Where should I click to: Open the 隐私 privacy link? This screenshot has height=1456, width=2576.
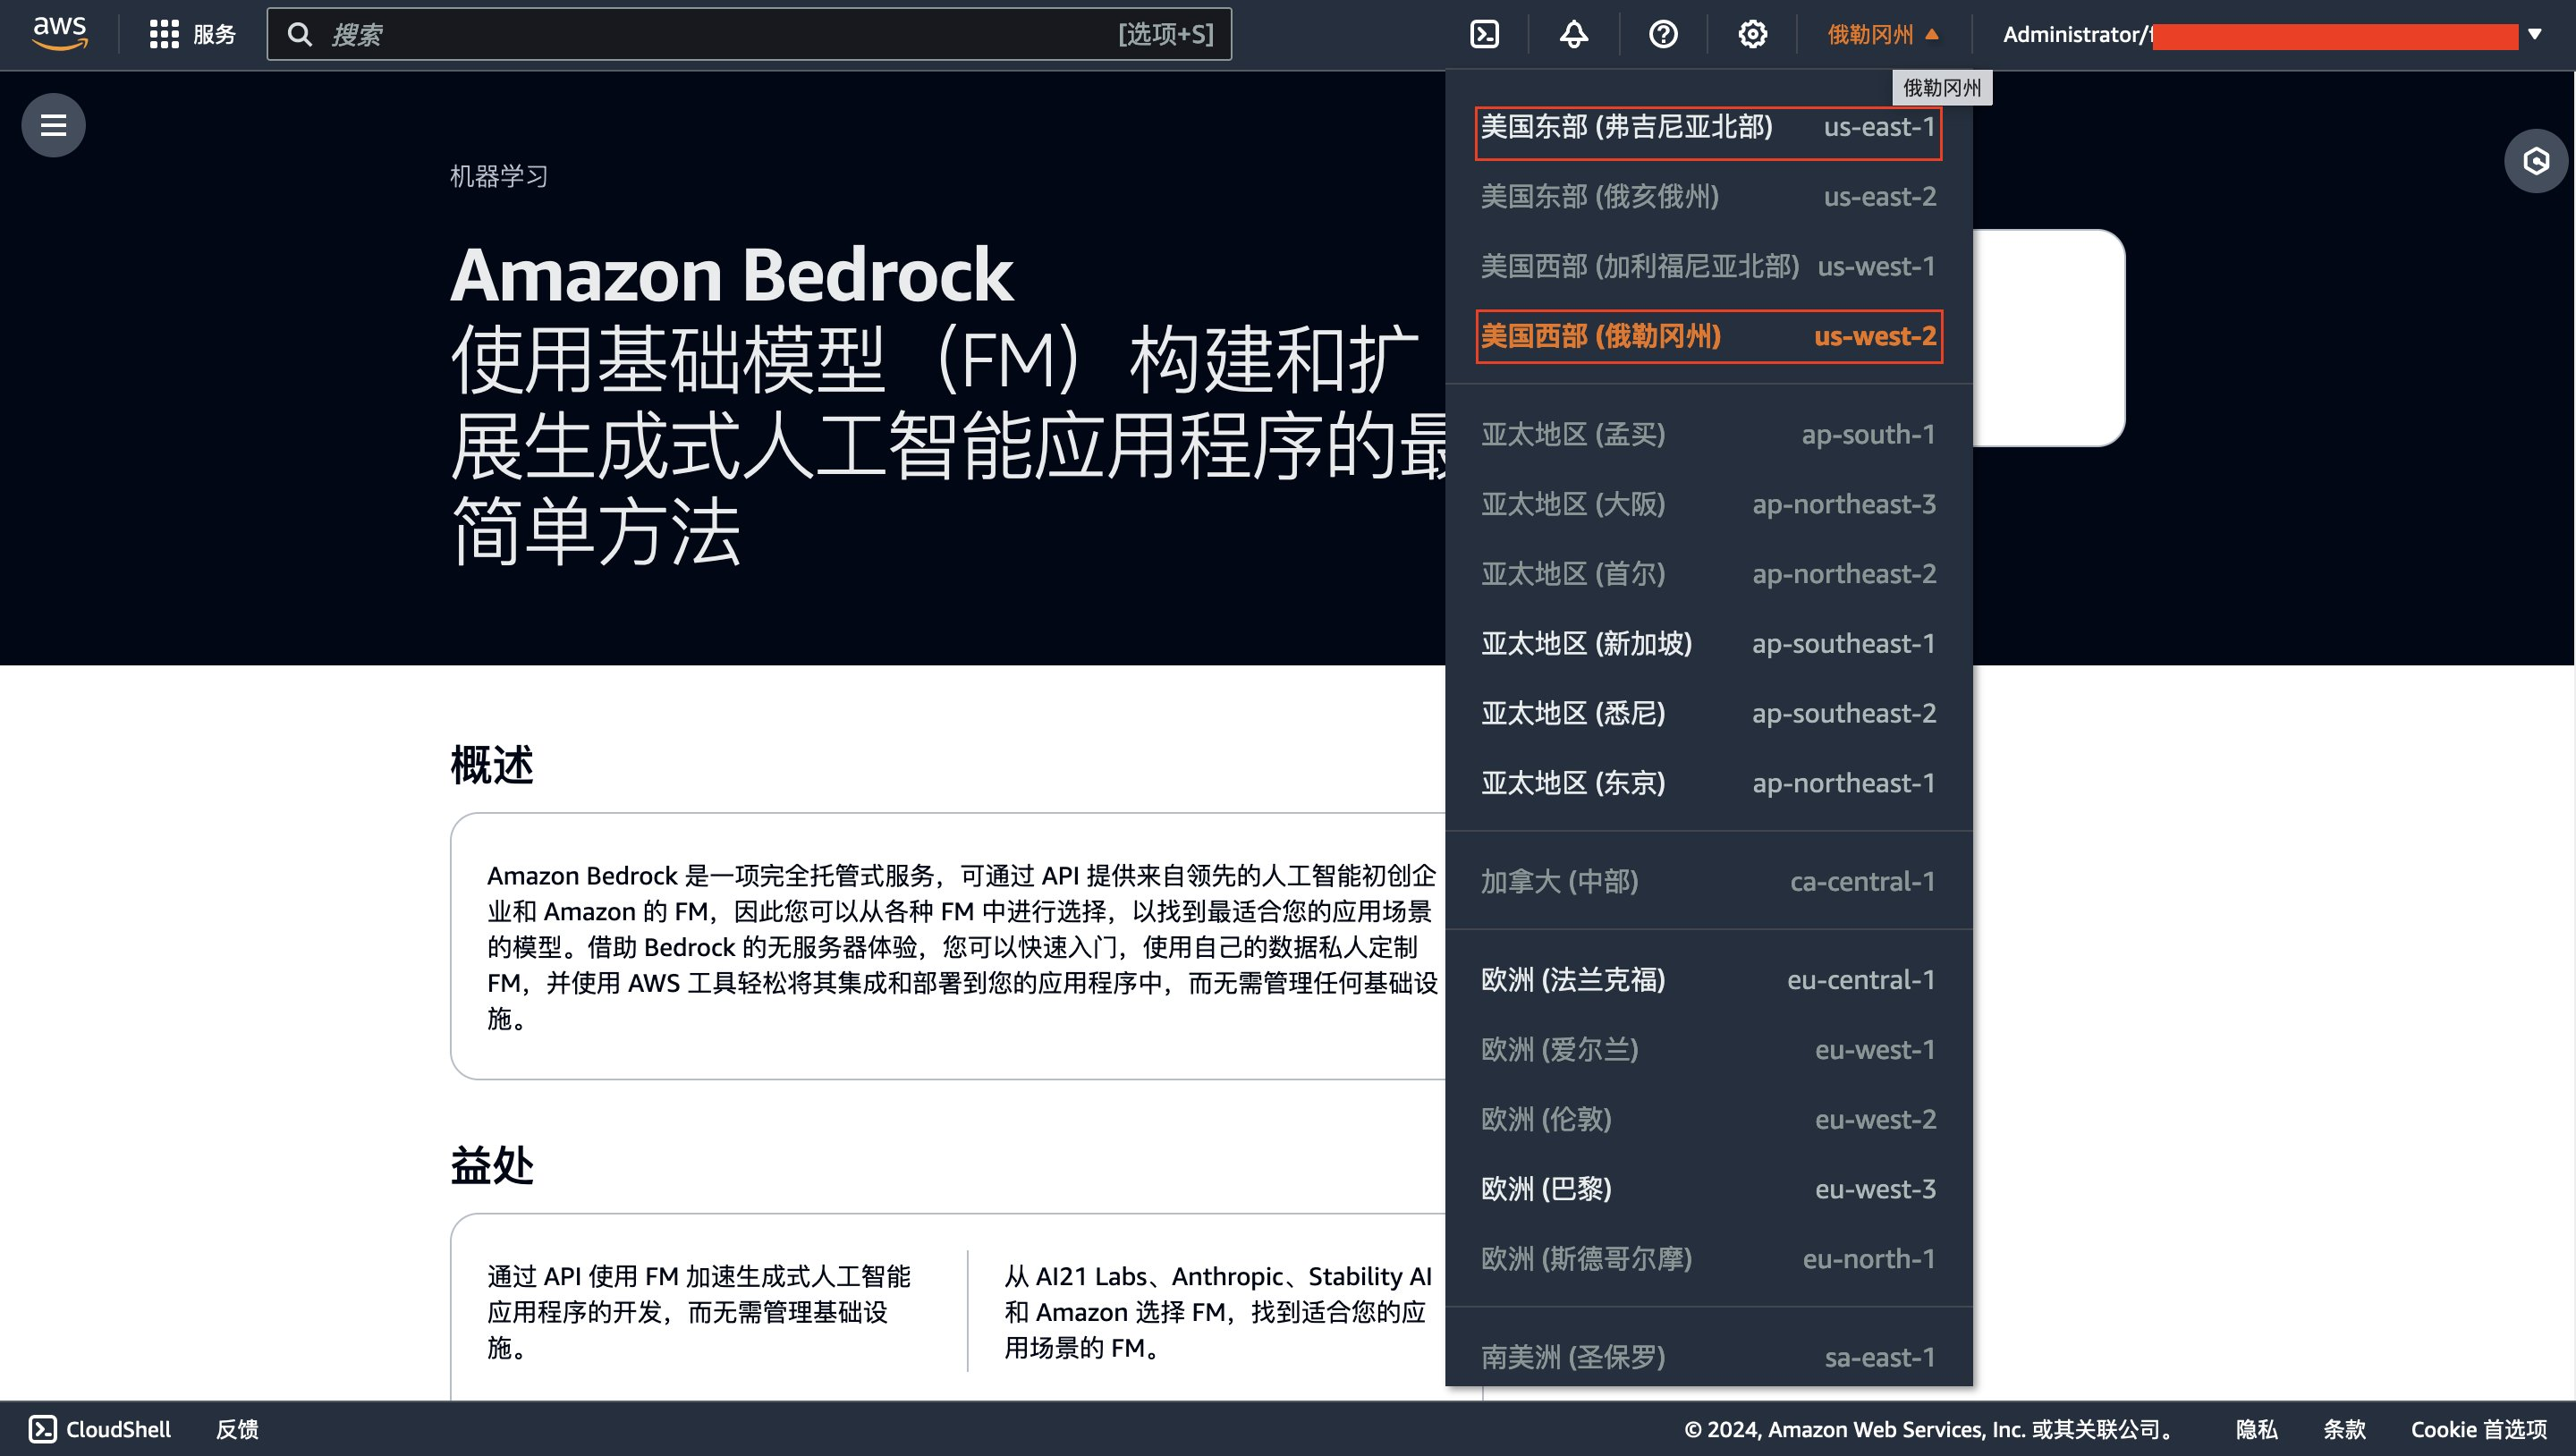tap(2256, 1428)
